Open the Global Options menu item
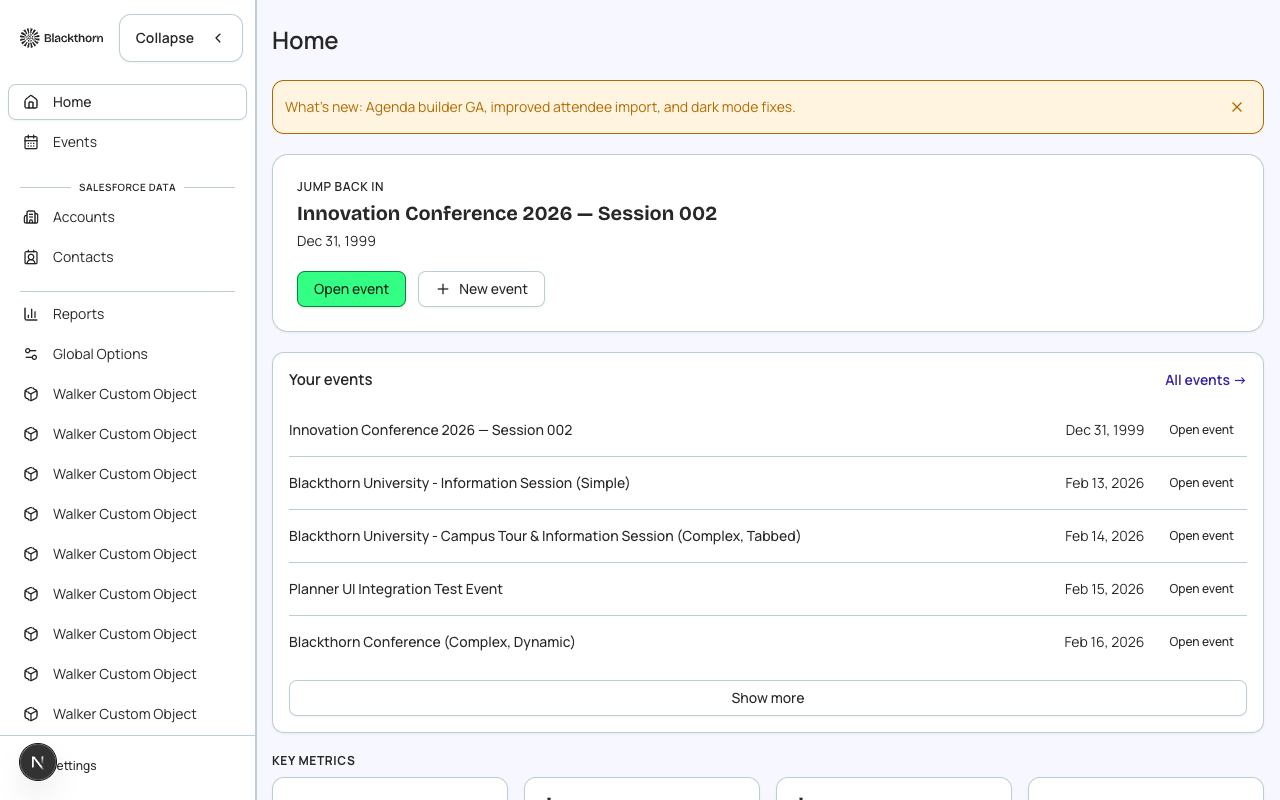The height and width of the screenshot is (800, 1280). tap(127, 354)
